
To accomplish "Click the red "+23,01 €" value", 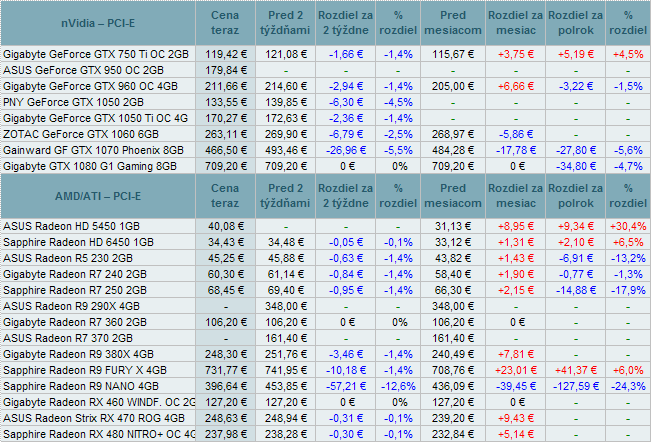I will pos(516,370).
